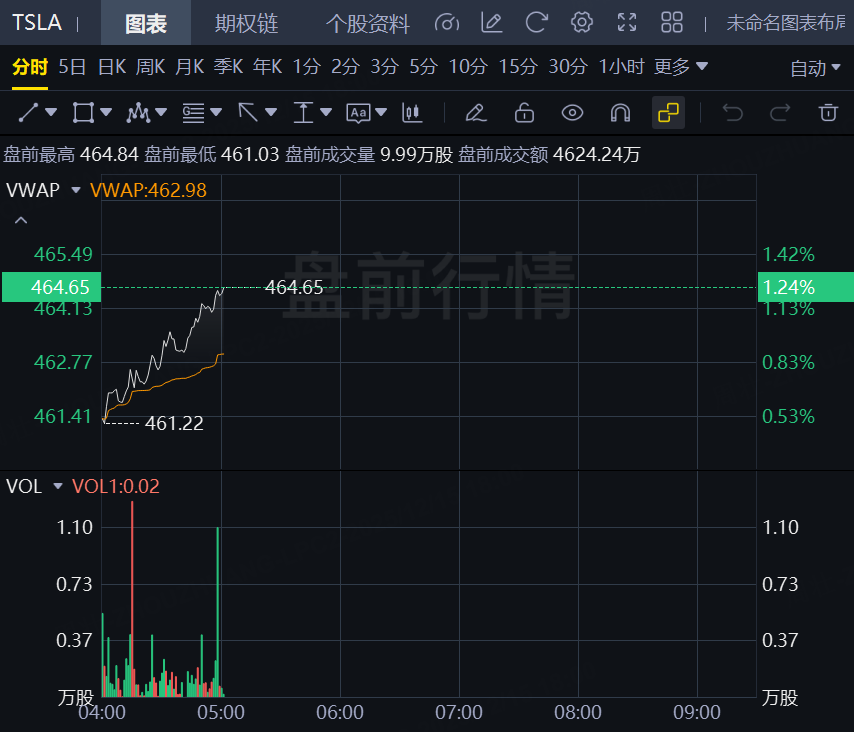Select the 3分 interval
This screenshot has width=854, height=732.
point(385,67)
